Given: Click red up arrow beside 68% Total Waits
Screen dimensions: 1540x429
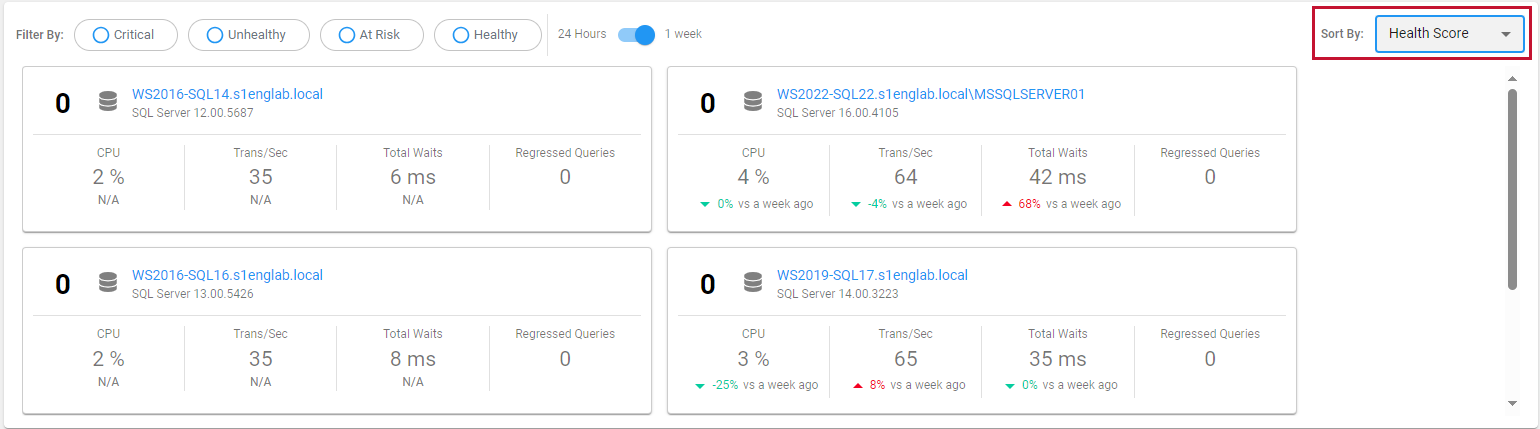Looking at the screenshot, I should click(x=1006, y=204).
